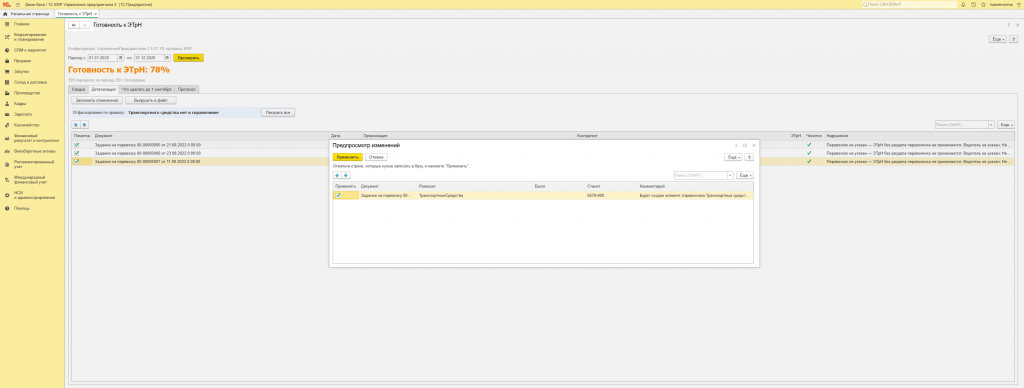Open Еще menu beside dialog help button
1024x388 pixels.
coord(734,157)
